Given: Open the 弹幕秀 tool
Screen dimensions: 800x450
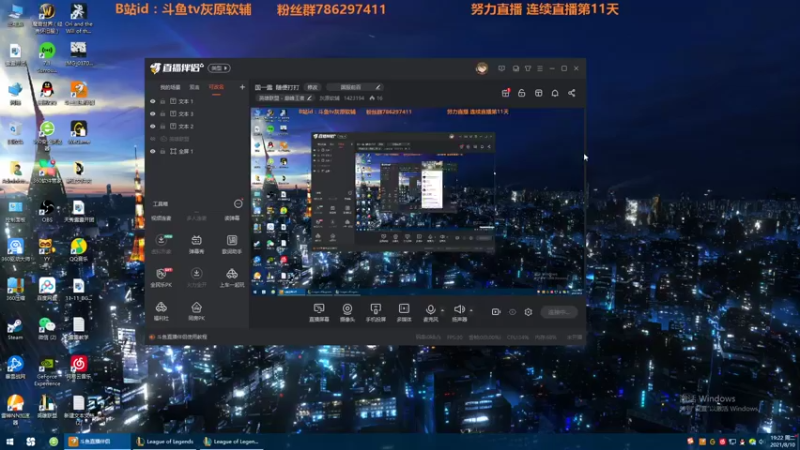Looking at the screenshot, I should tap(196, 244).
